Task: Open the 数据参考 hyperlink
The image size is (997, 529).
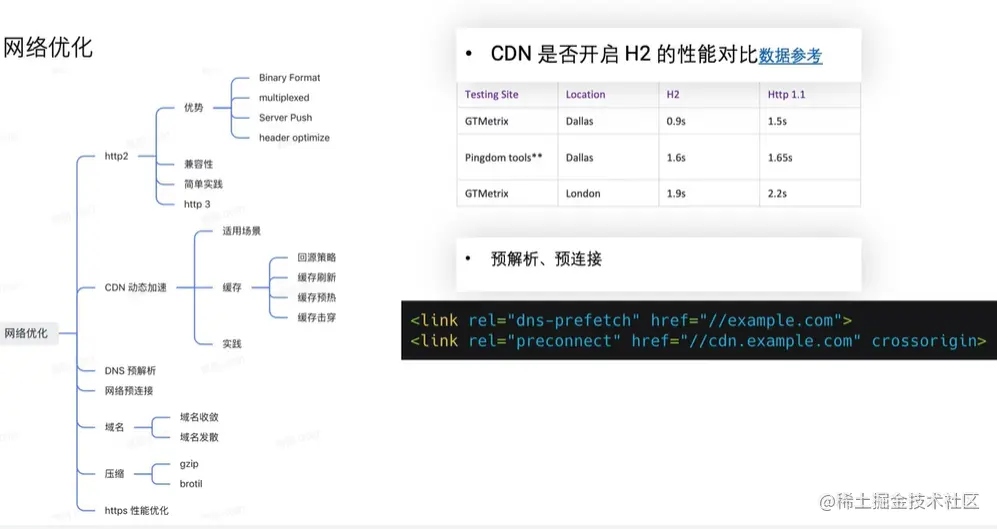Action: (x=790, y=55)
